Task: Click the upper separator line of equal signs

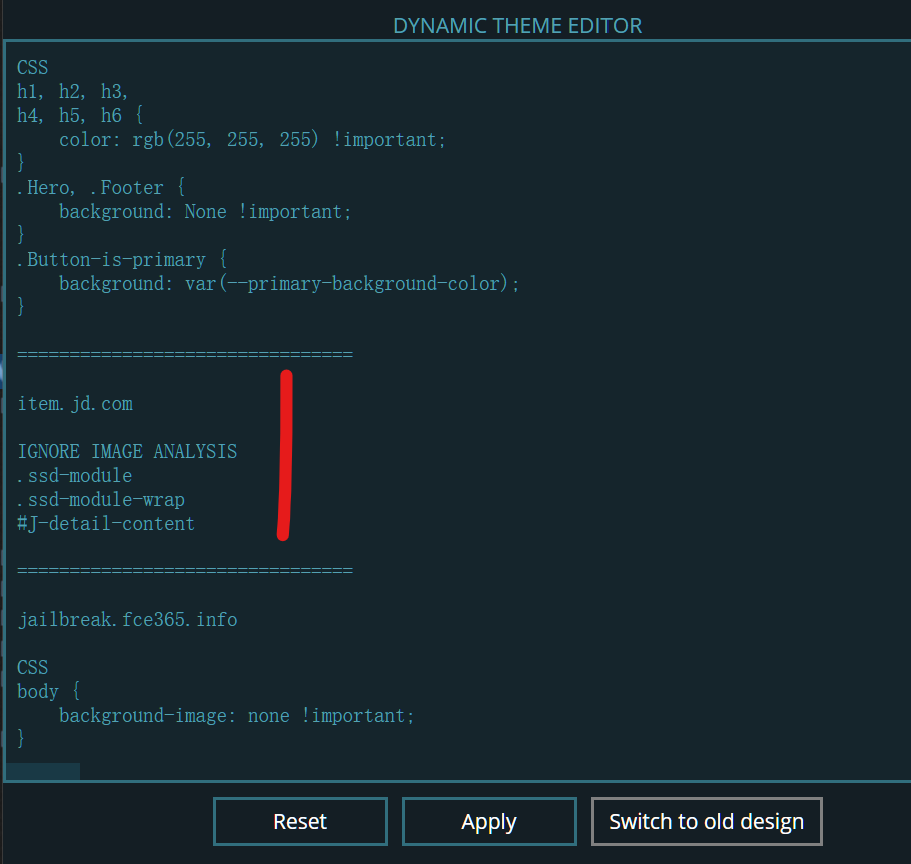Action: 185,353
